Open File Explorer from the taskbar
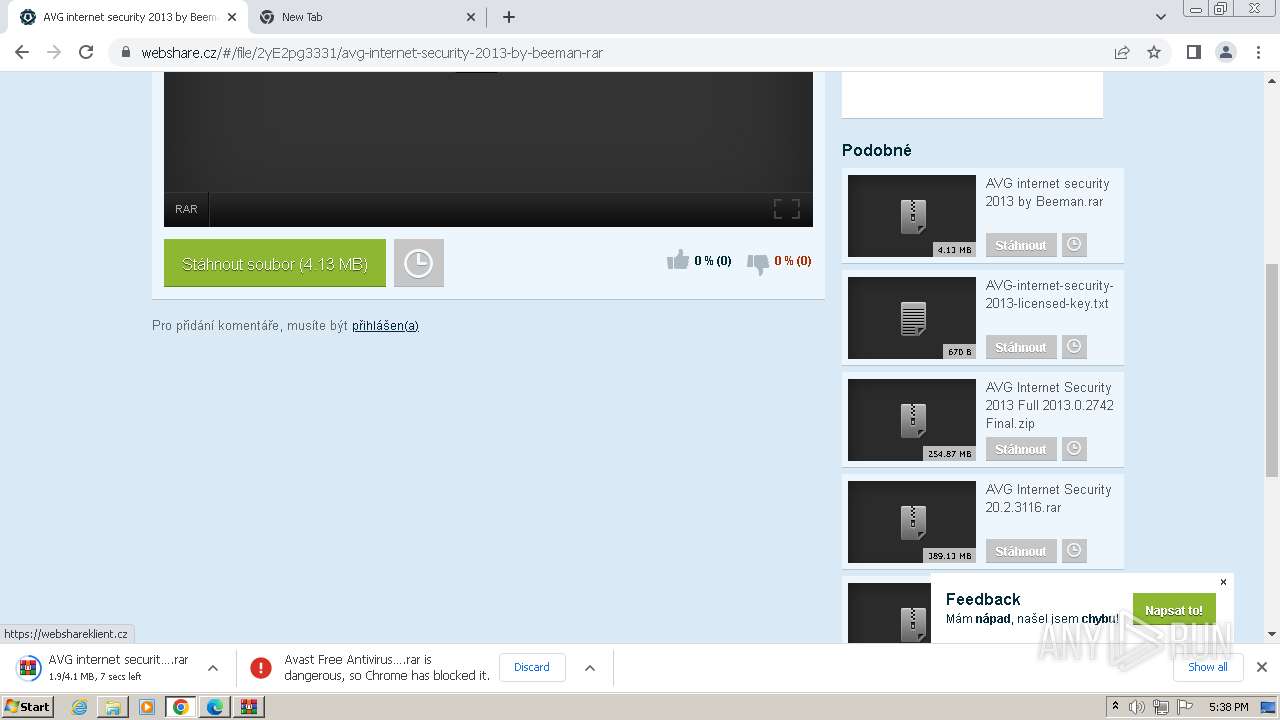This screenshot has height=720, width=1280. pyautogui.click(x=113, y=707)
